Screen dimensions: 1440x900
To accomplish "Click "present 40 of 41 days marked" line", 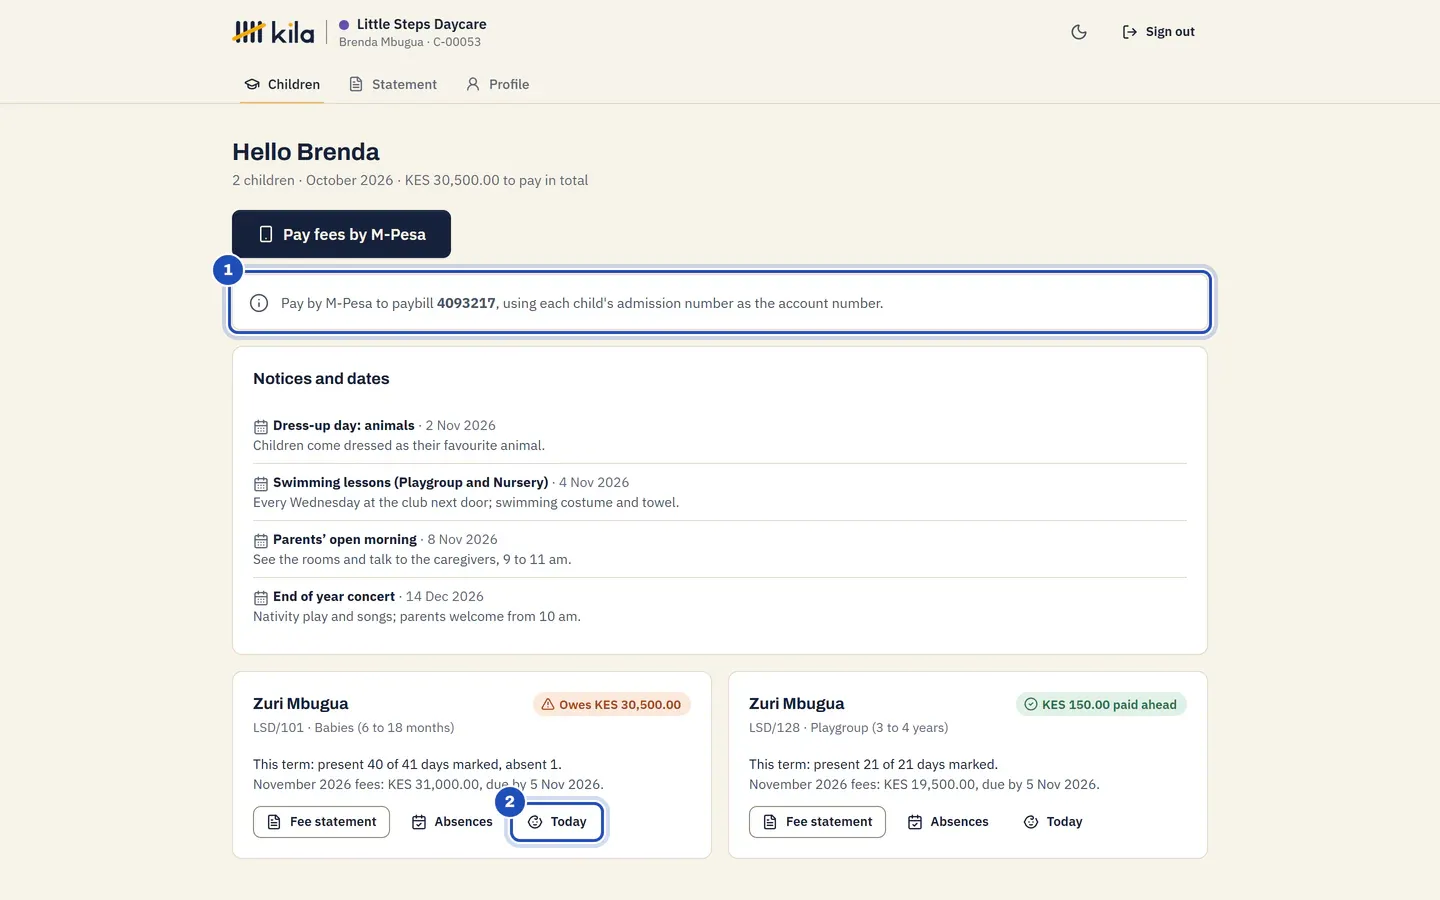I will 407,765.
